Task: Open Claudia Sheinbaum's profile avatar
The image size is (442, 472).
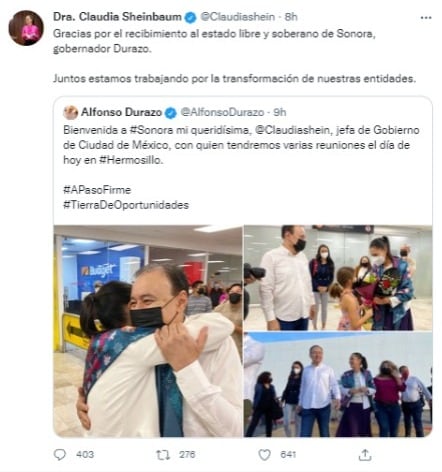Action: [x=26, y=28]
